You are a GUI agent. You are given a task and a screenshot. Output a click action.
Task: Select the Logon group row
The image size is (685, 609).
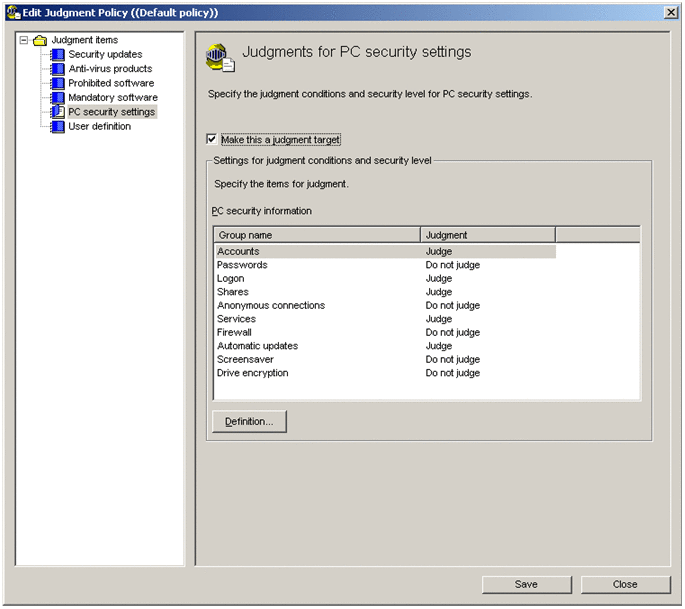(385, 278)
